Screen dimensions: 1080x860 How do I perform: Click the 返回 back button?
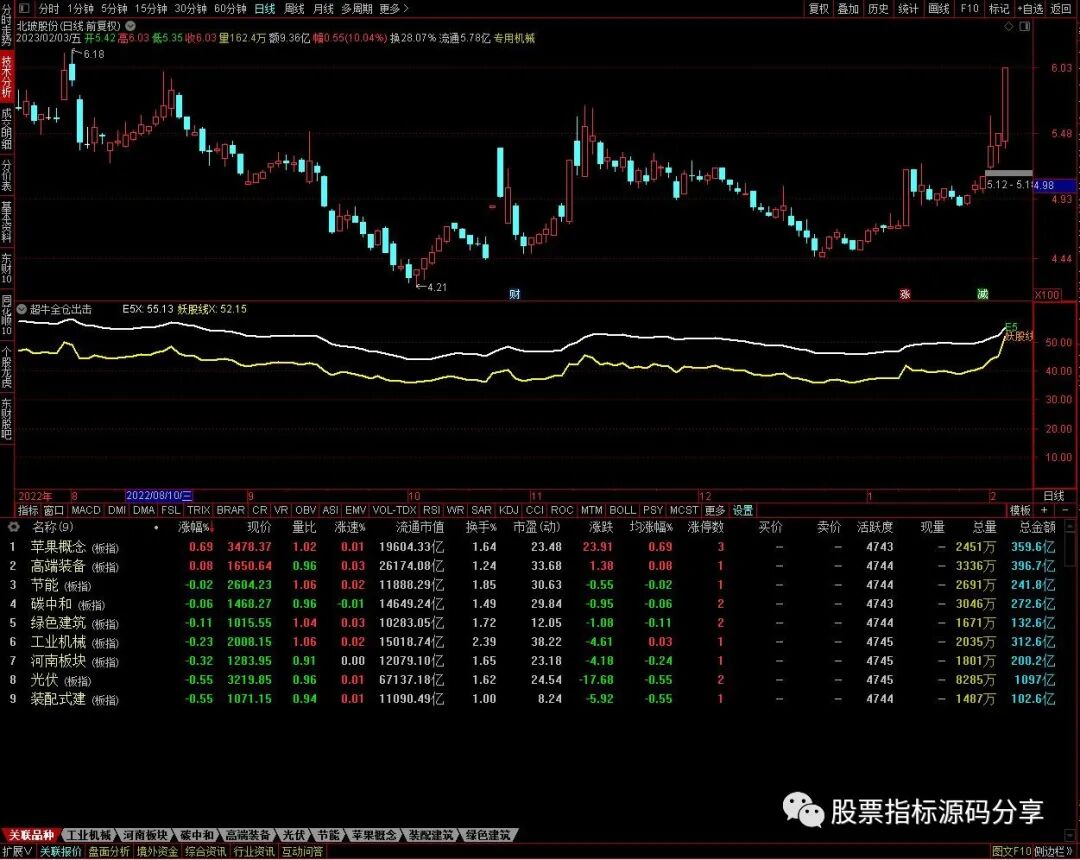point(1061,8)
